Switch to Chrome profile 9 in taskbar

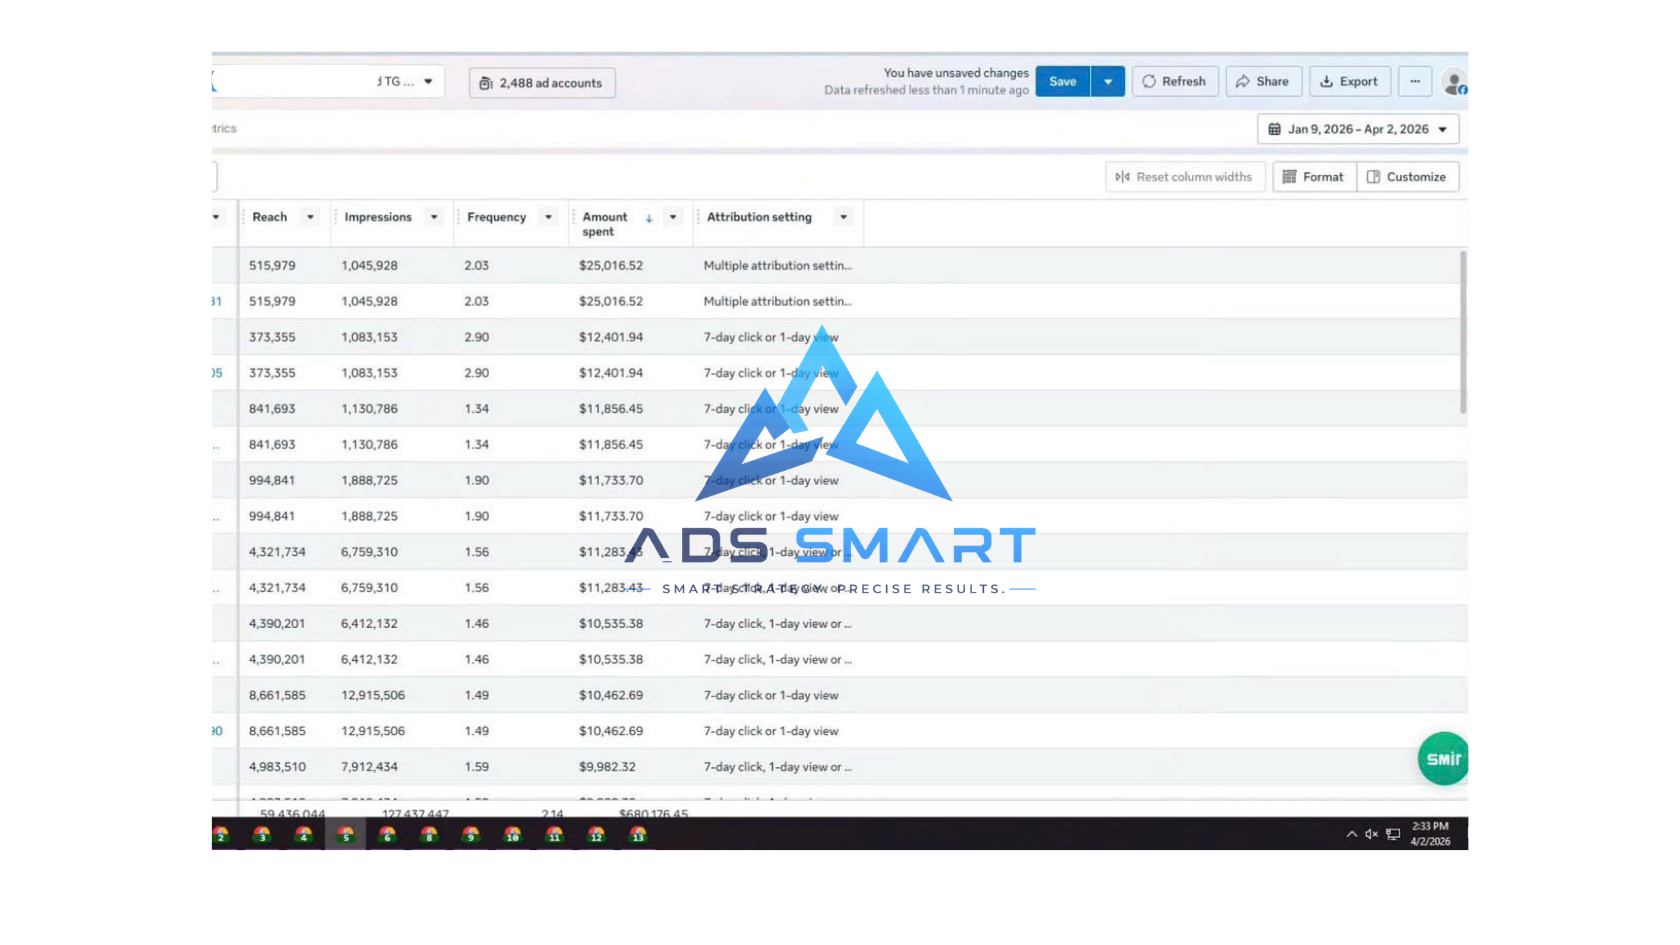click(471, 834)
